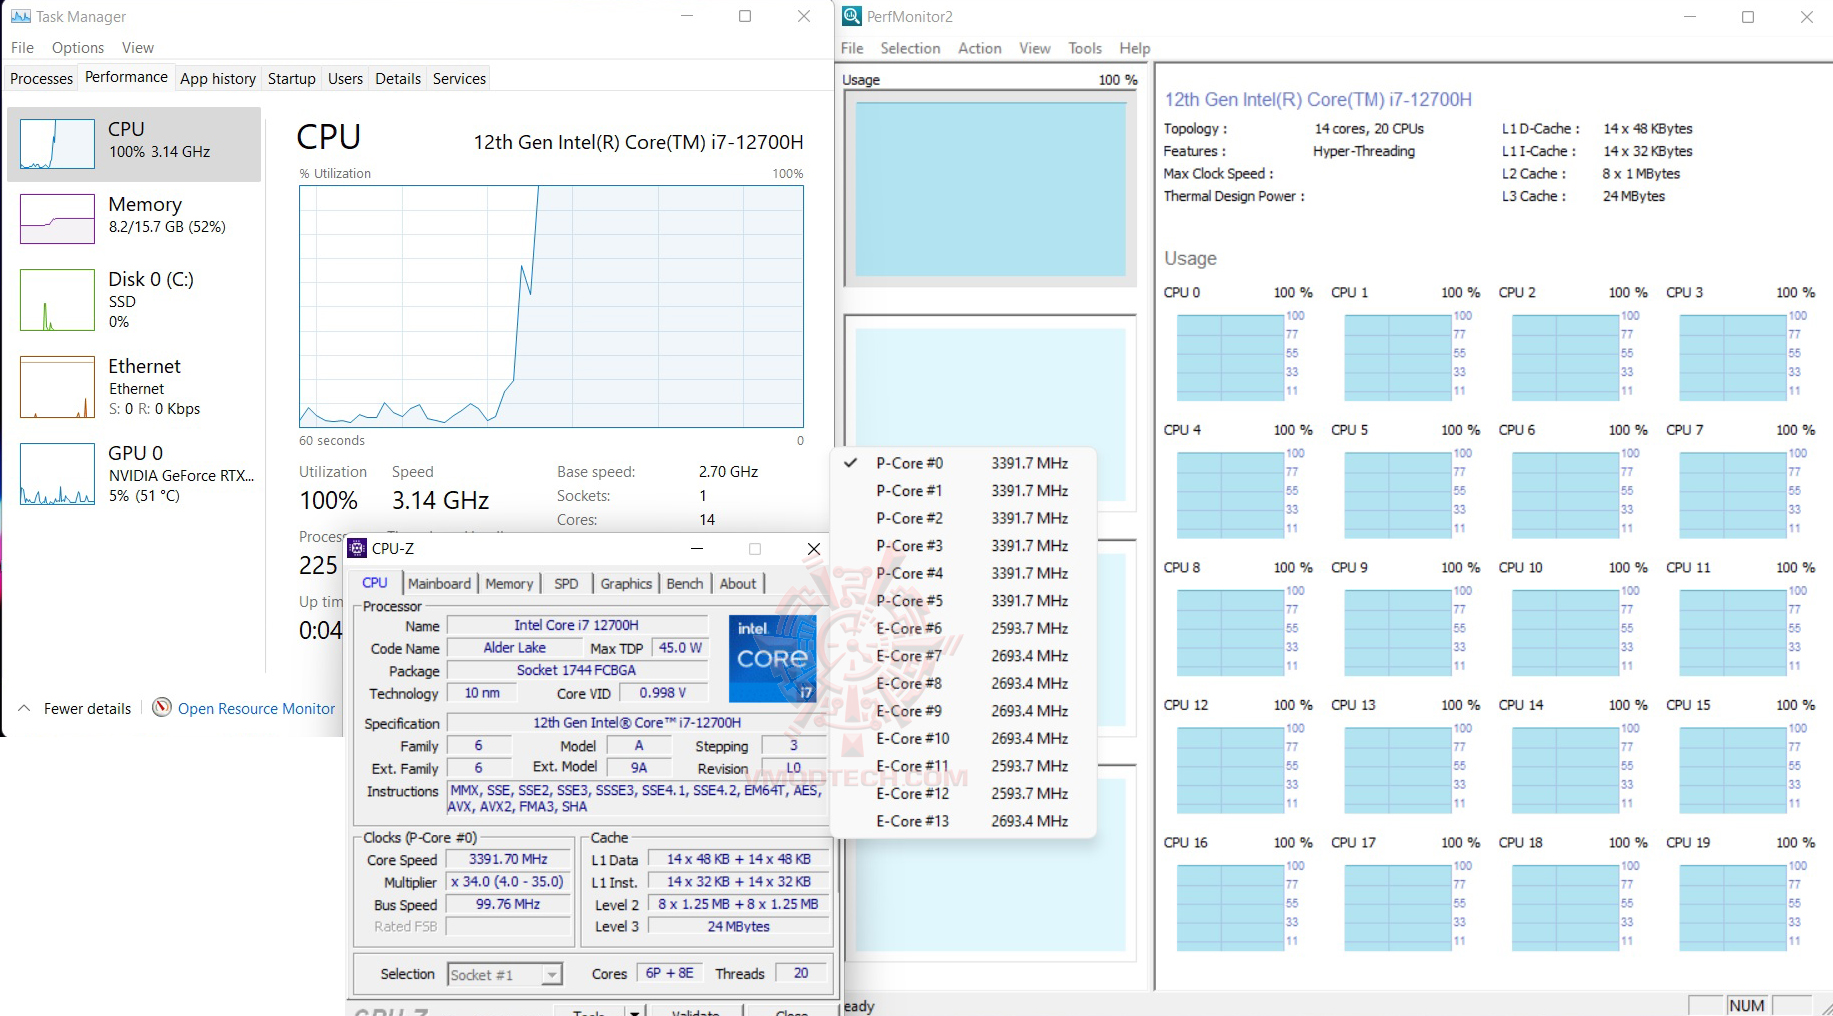1833x1016 pixels.
Task: Switch to the SPD tab in CPU-Z
Action: (566, 584)
